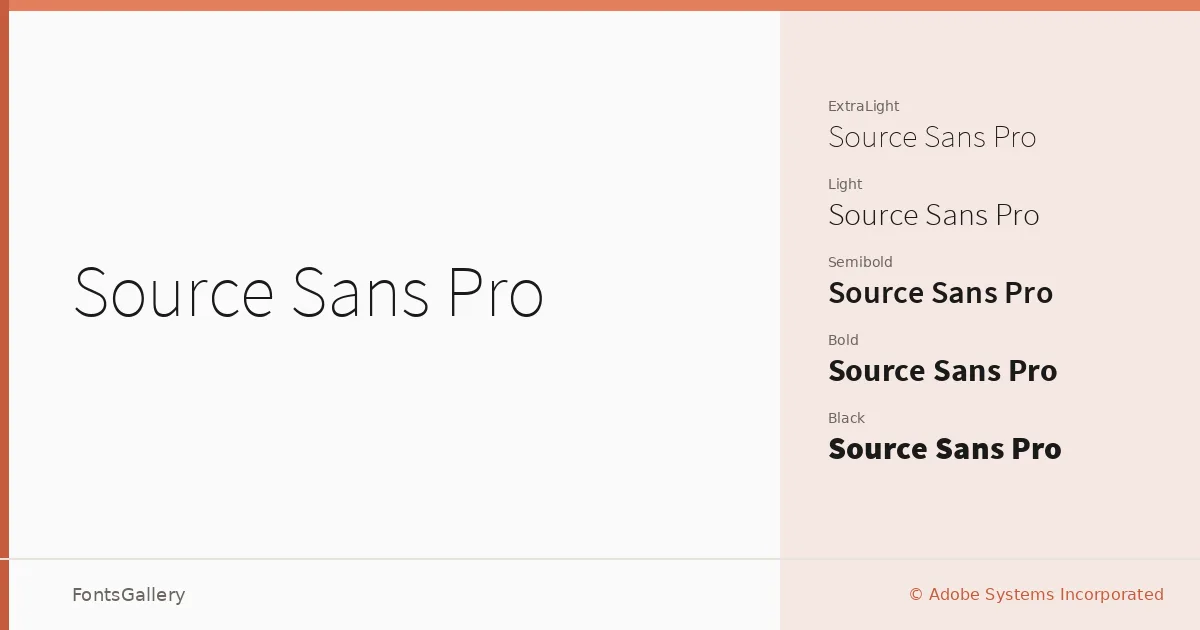Click the Adobe Systems Incorporated copyright text
Screen dimensions: 1200x630
coord(1046,595)
